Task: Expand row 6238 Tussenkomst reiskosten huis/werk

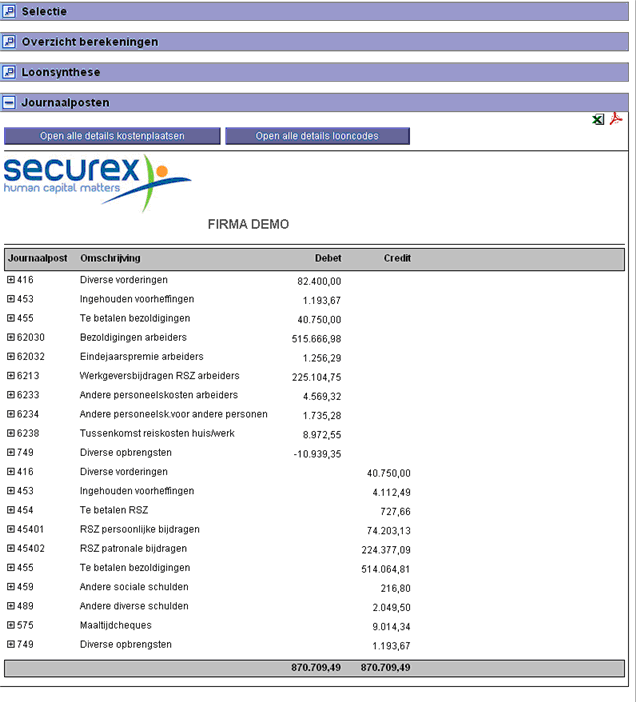Action: pos(11,434)
